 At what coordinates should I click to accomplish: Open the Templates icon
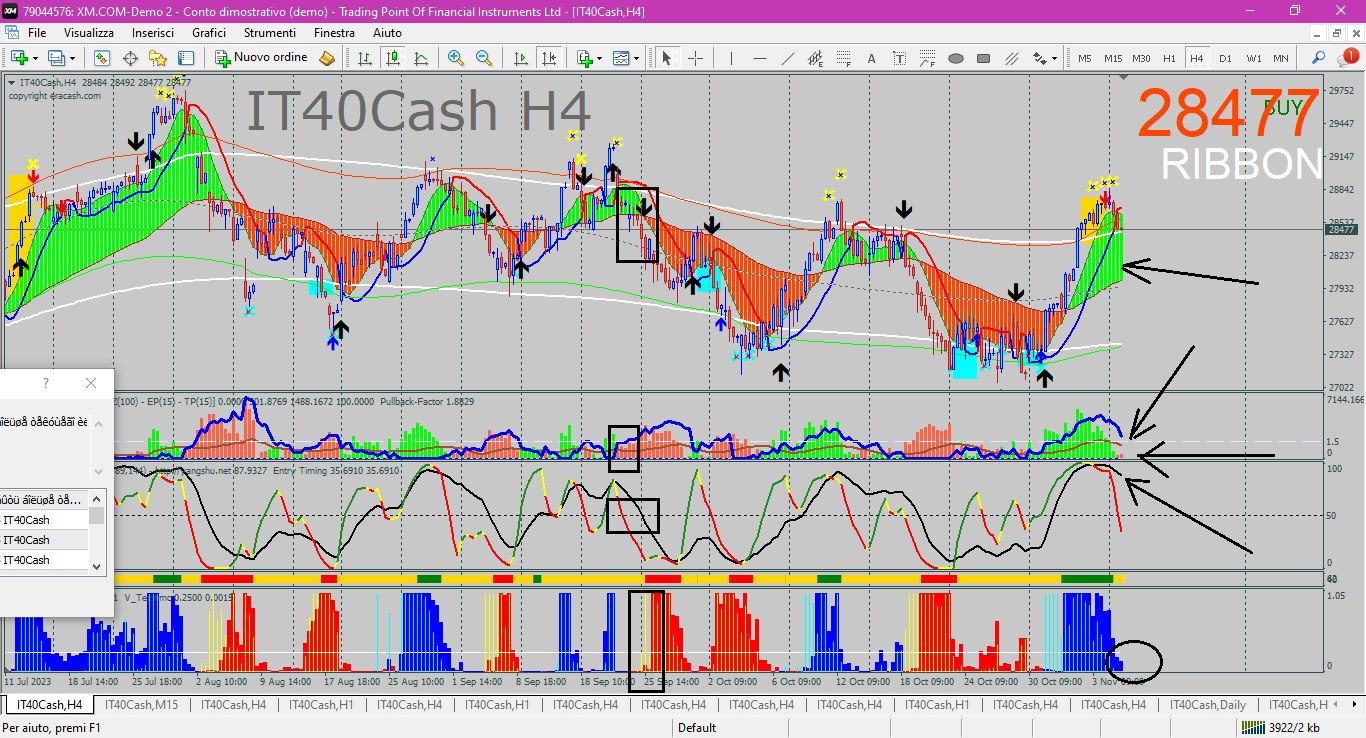click(621, 58)
